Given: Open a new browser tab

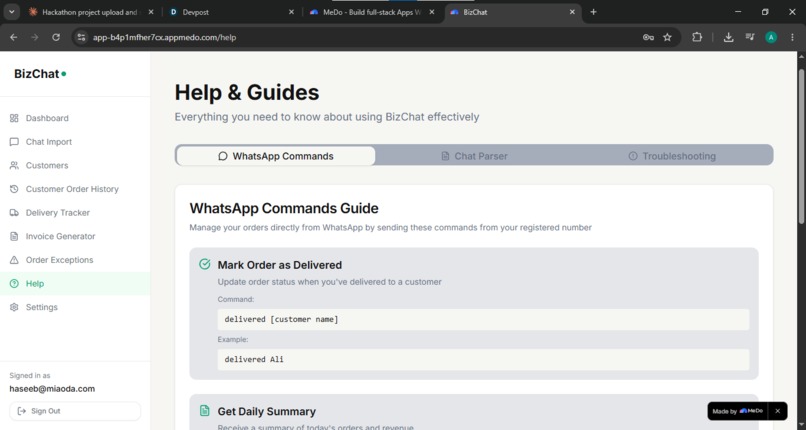Looking at the screenshot, I should click(593, 12).
